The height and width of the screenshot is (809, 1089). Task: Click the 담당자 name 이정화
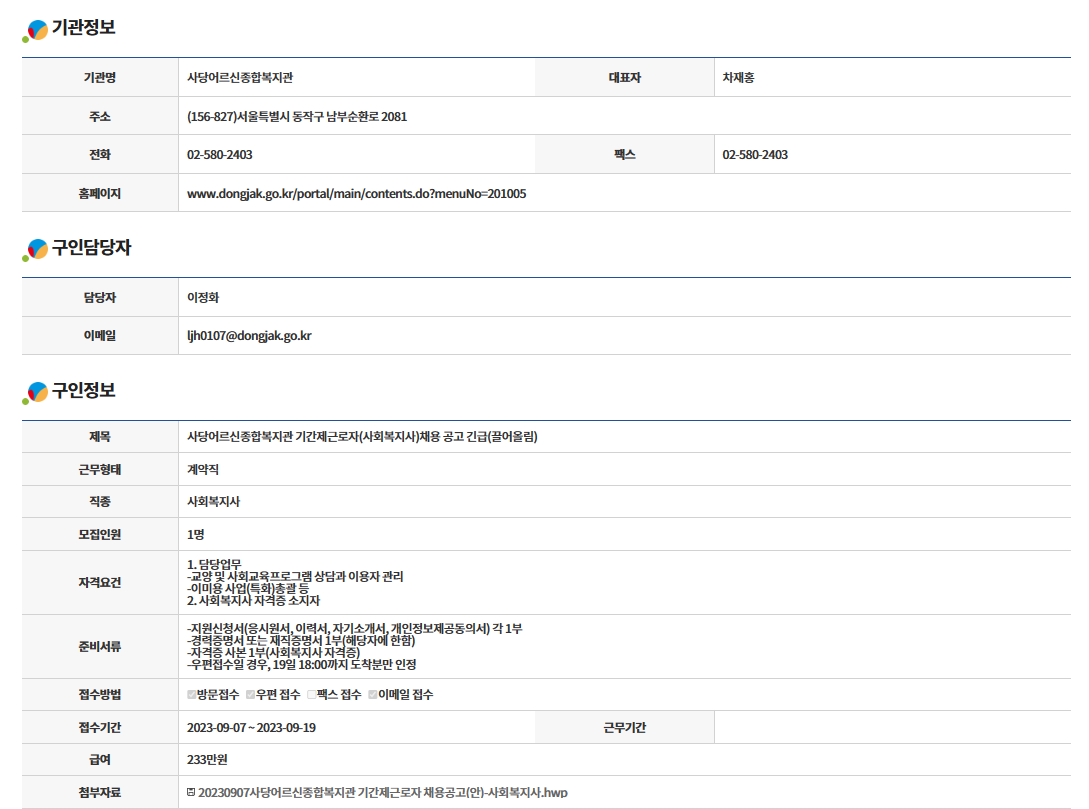click(203, 298)
